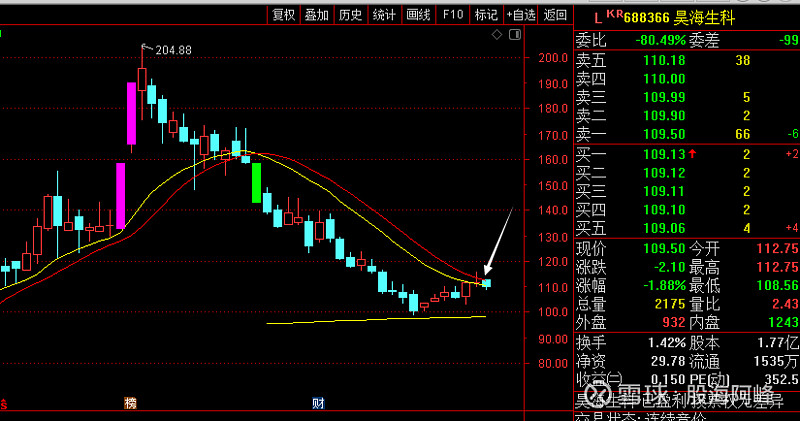The image size is (800, 421).
Task: Select the 叠加 overlay button
Action: point(317,15)
